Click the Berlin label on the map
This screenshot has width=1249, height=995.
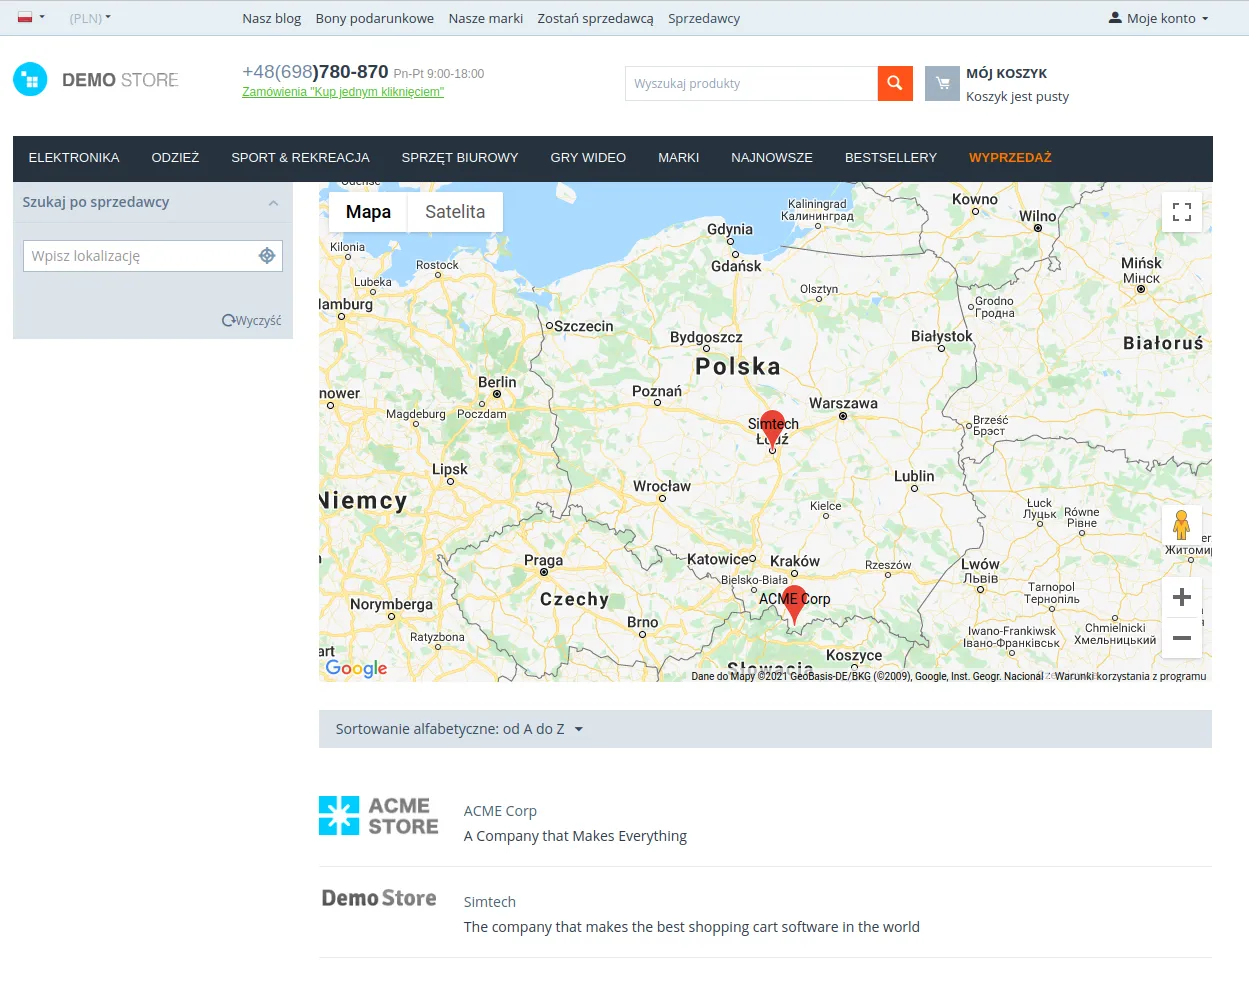[x=497, y=382]
